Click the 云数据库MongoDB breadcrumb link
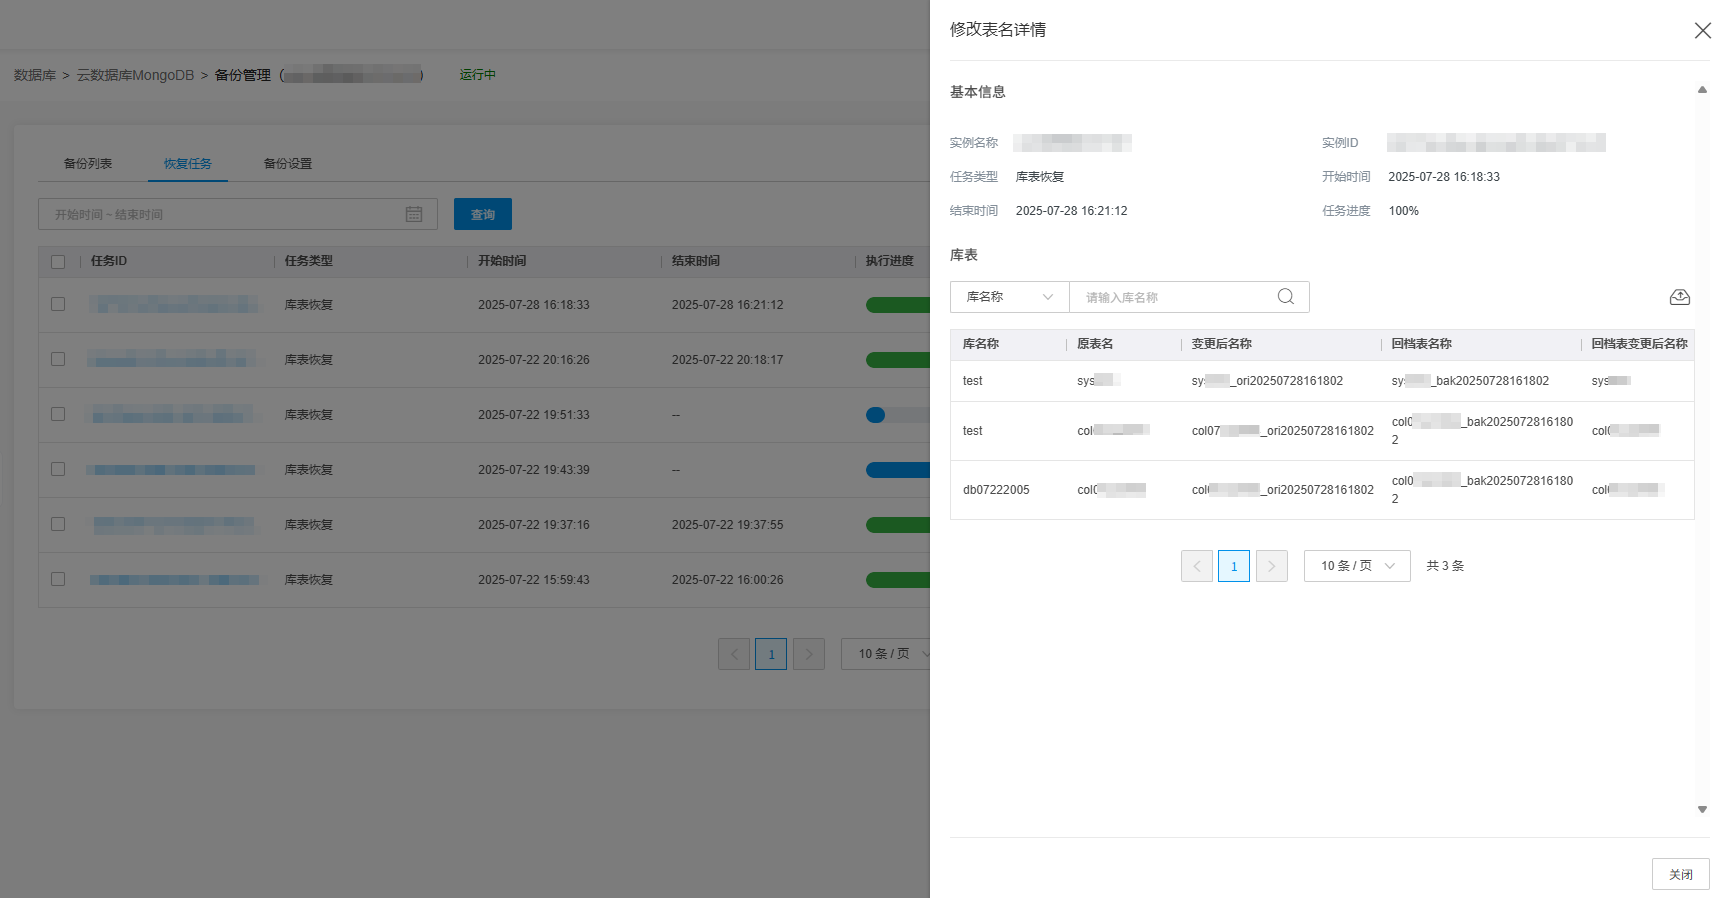This screenshot has height=898, width=1728. [x=135, y=76]
